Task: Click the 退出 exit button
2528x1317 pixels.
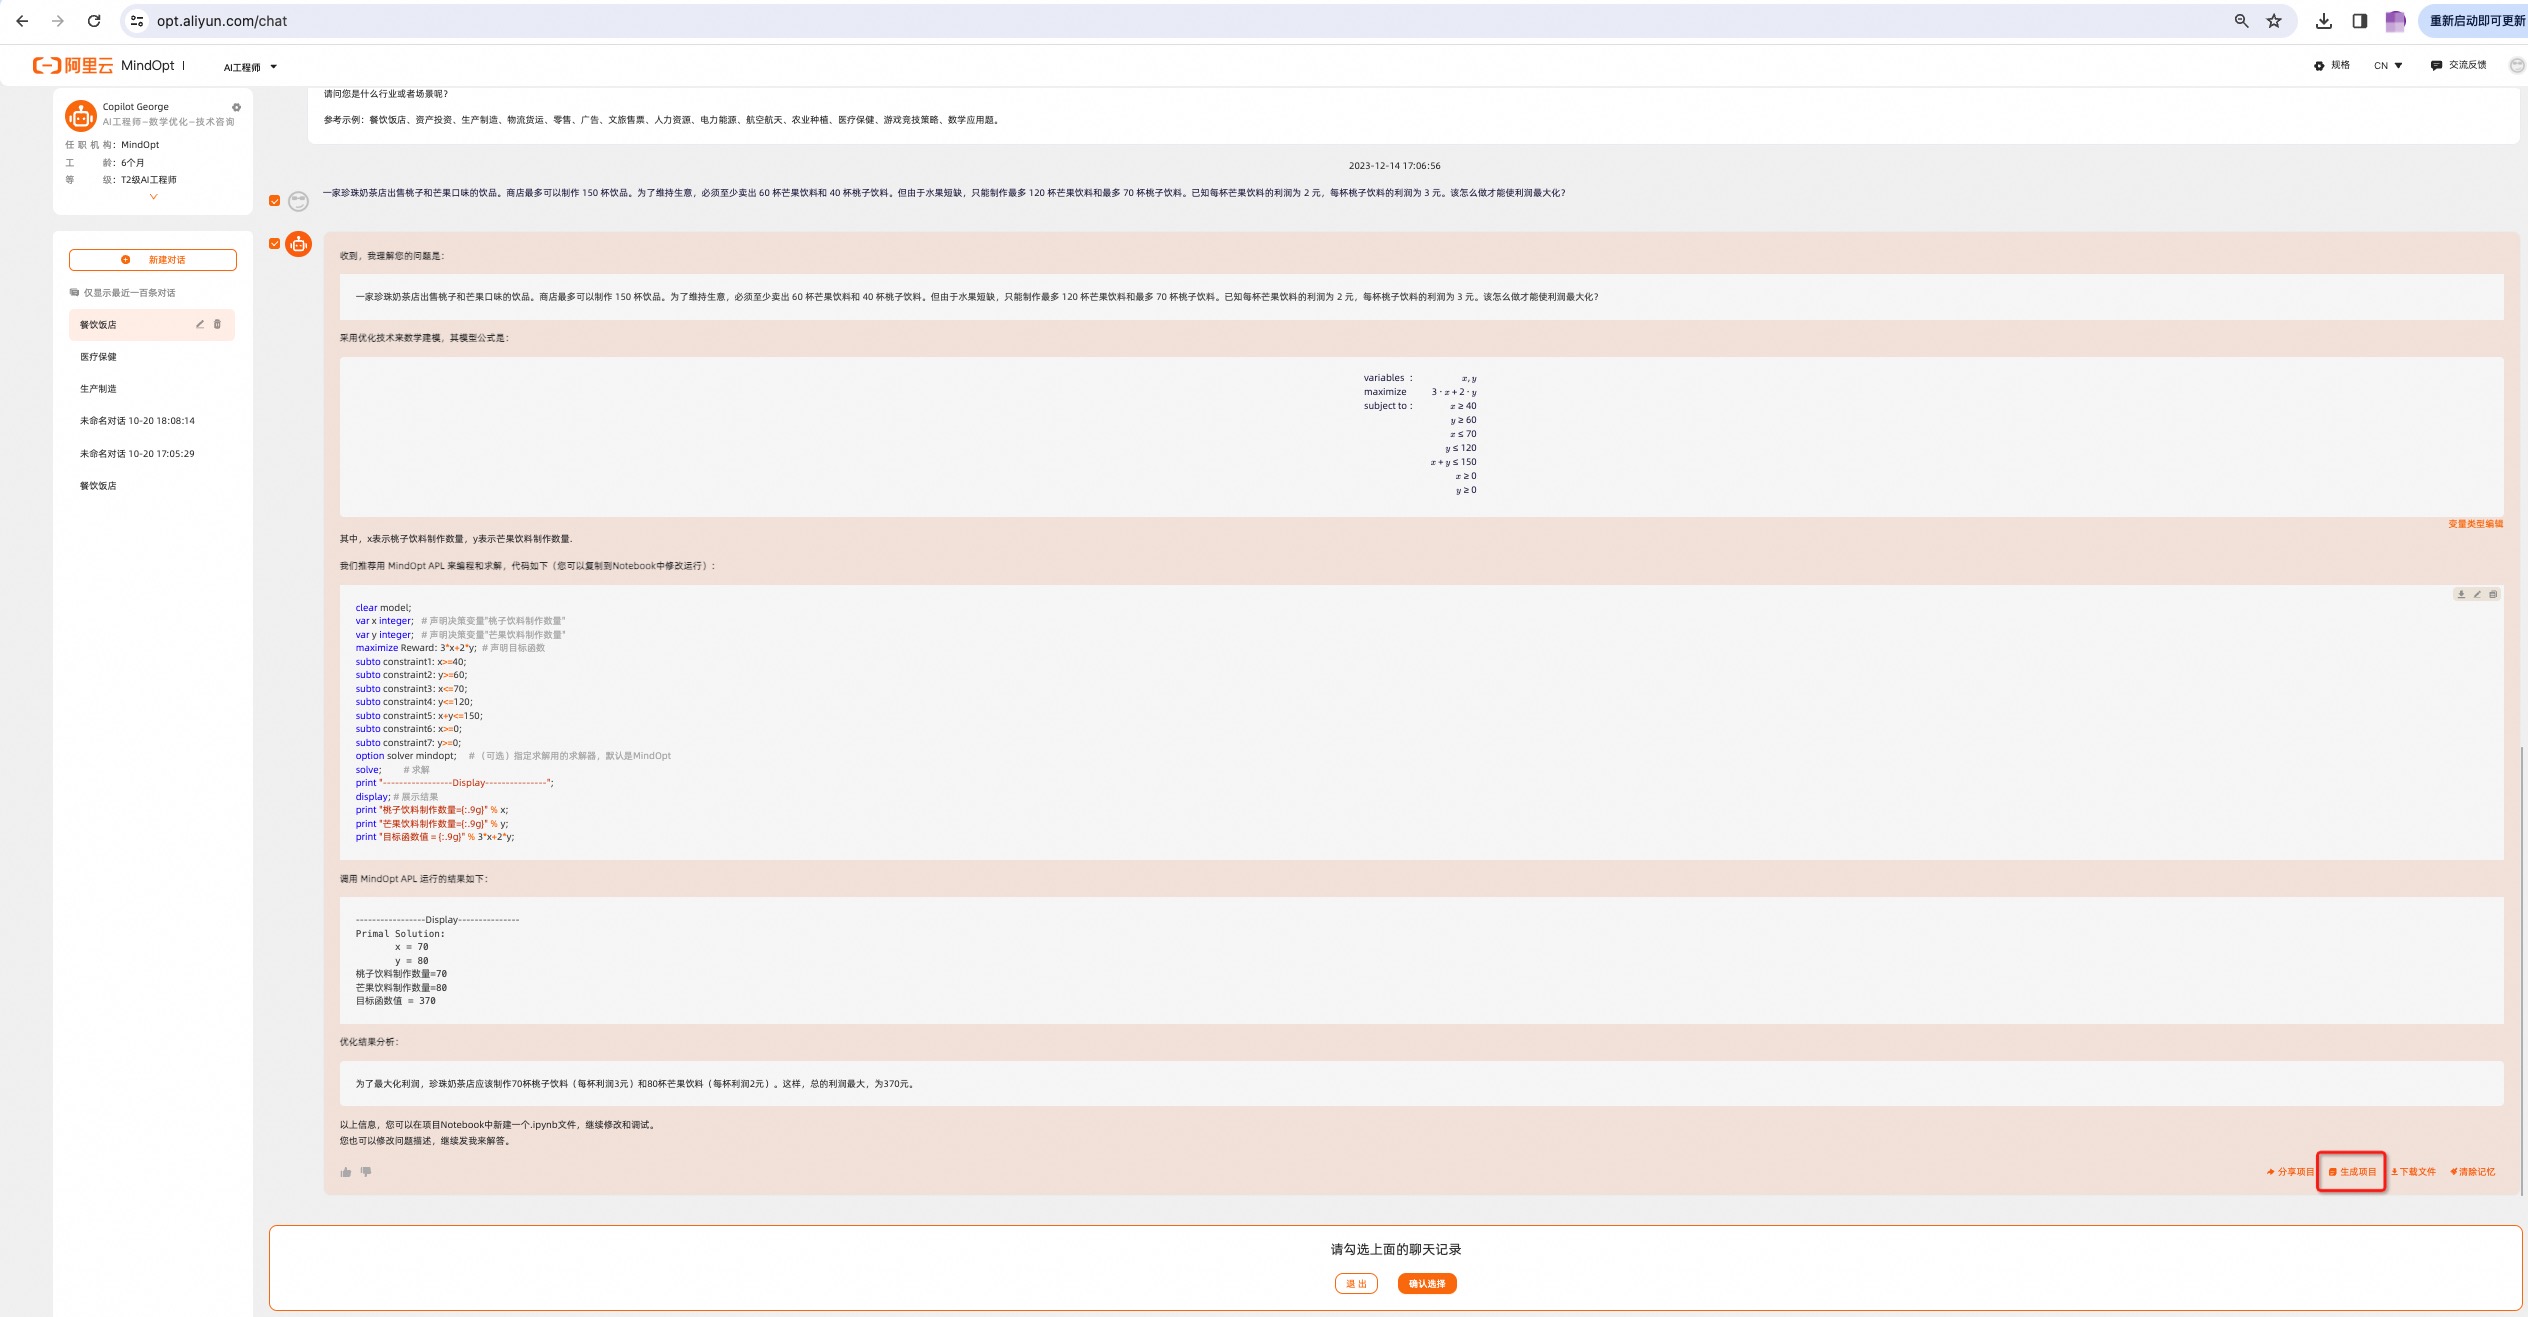Action: [x=1356, y=1284]
